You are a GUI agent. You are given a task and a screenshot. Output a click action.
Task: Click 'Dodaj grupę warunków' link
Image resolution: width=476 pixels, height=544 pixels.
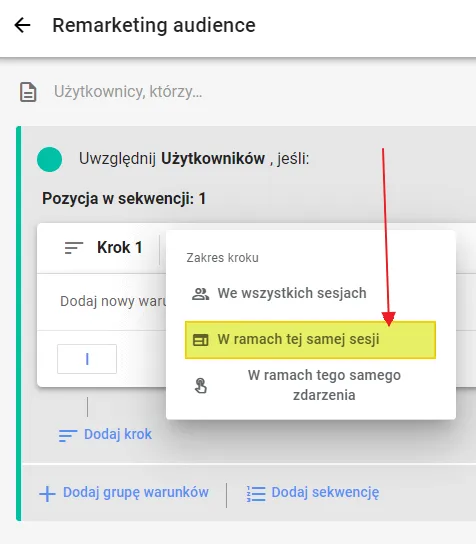coord(136,492)
